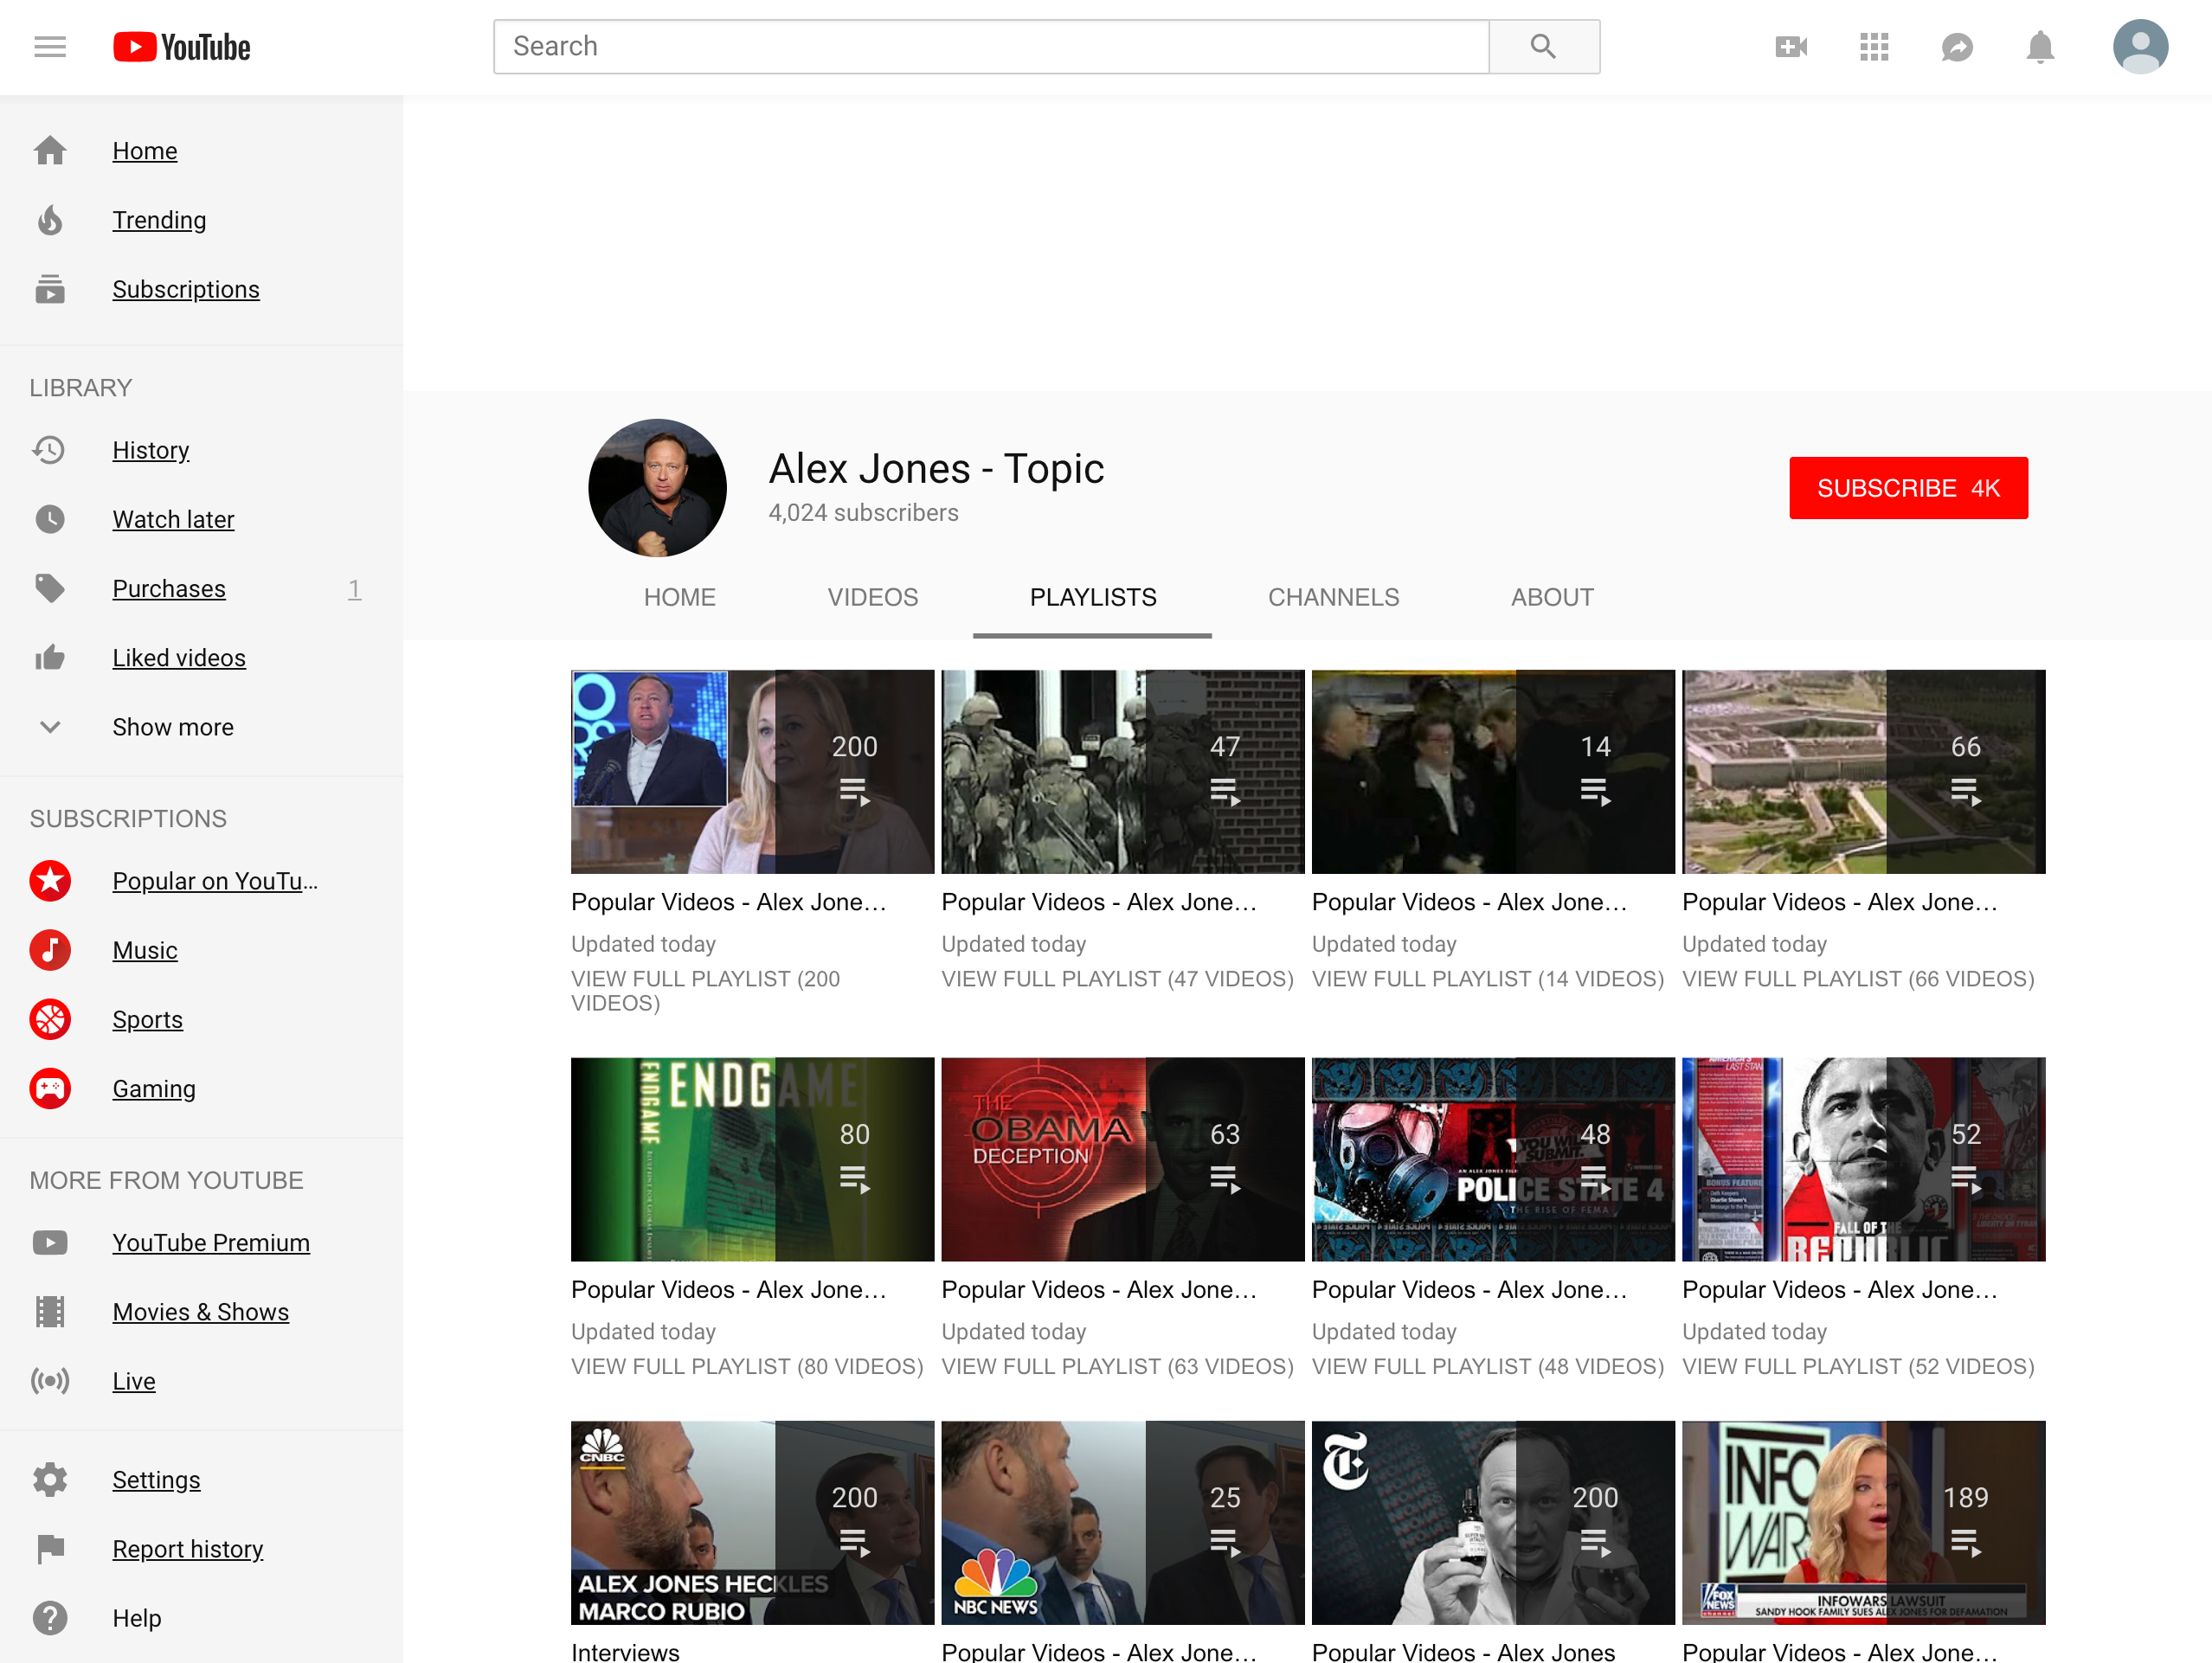Image resolution: width=2212 pixels, height=1663 pixels.
Task: Click the search magnifier button
Action: click(1543, 47)
